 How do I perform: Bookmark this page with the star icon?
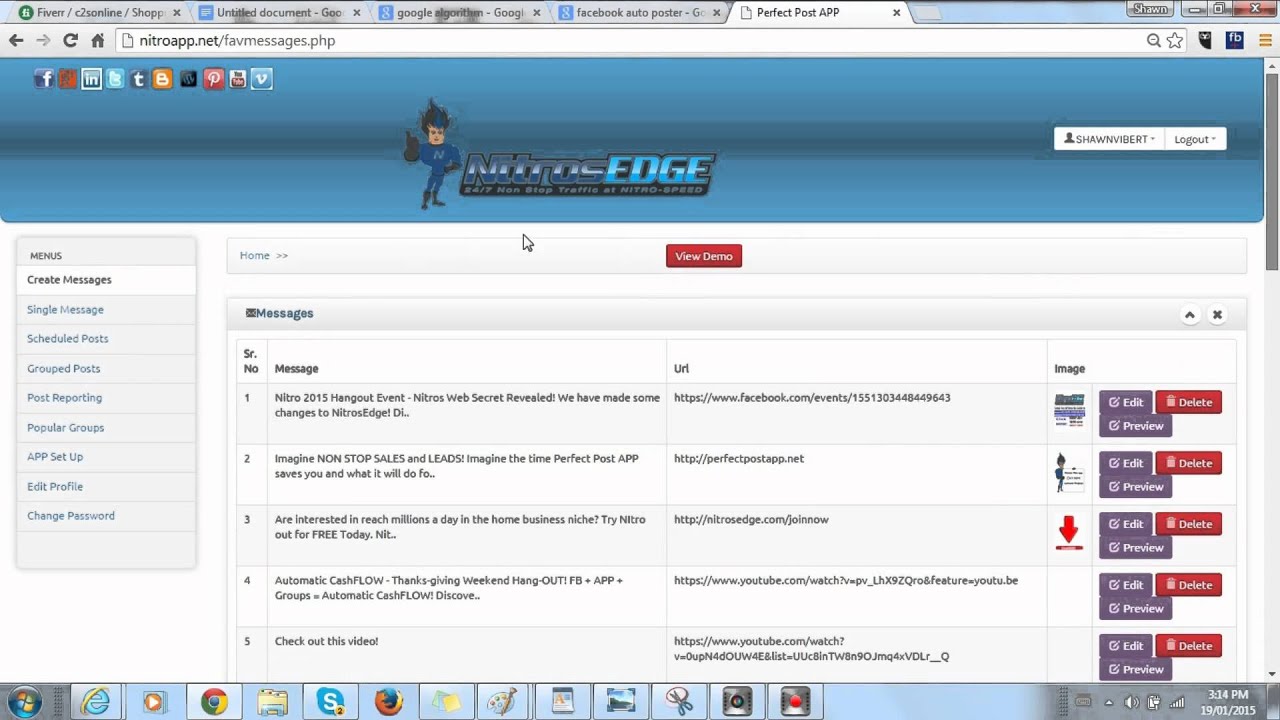(x=1175, y=40)
